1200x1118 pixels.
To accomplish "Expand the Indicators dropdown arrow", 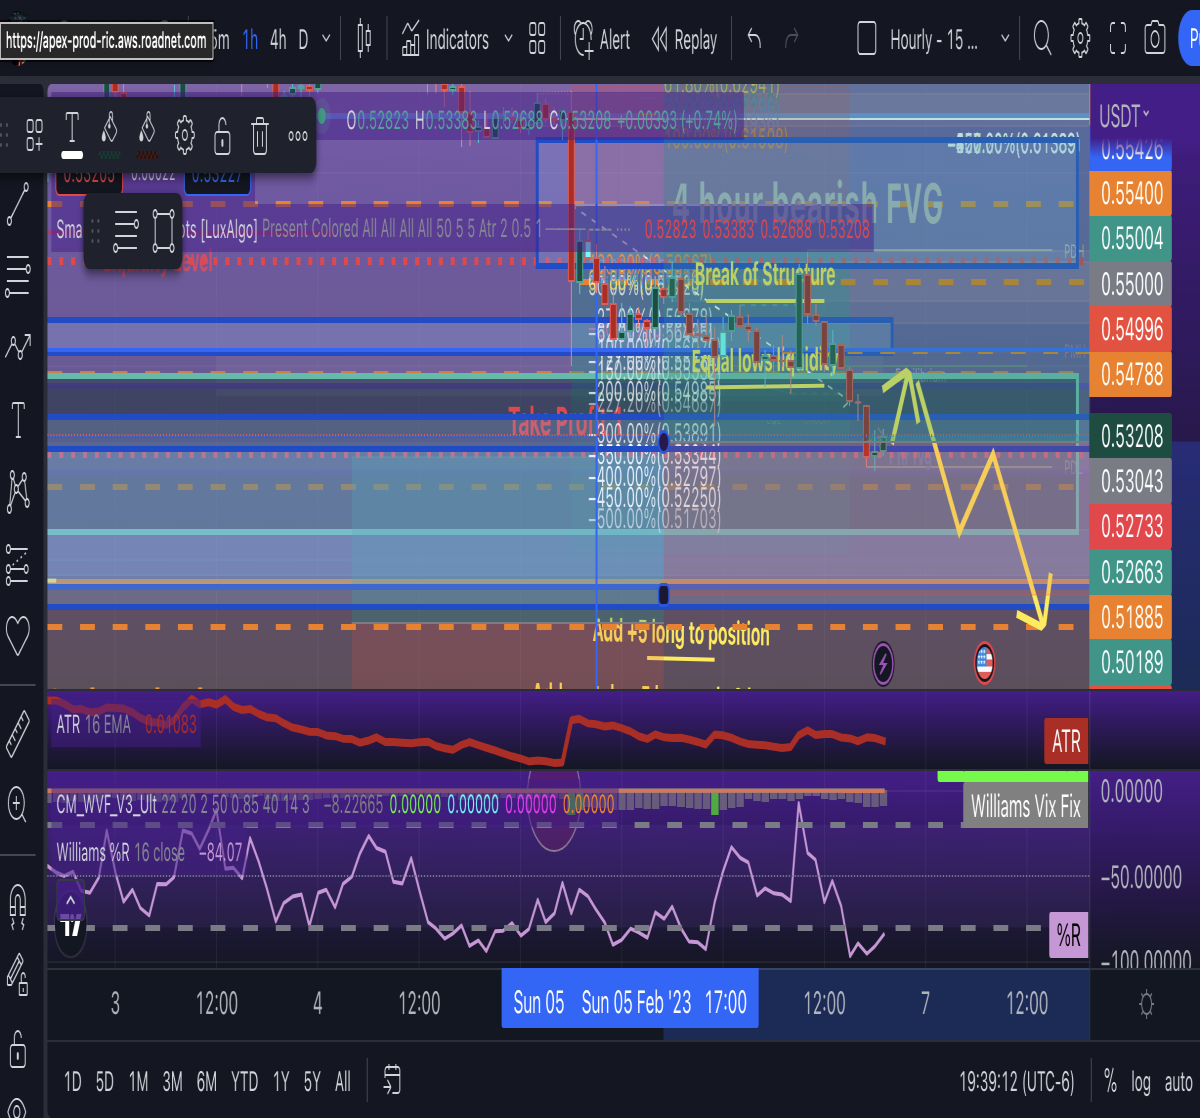I will point(508,40).
